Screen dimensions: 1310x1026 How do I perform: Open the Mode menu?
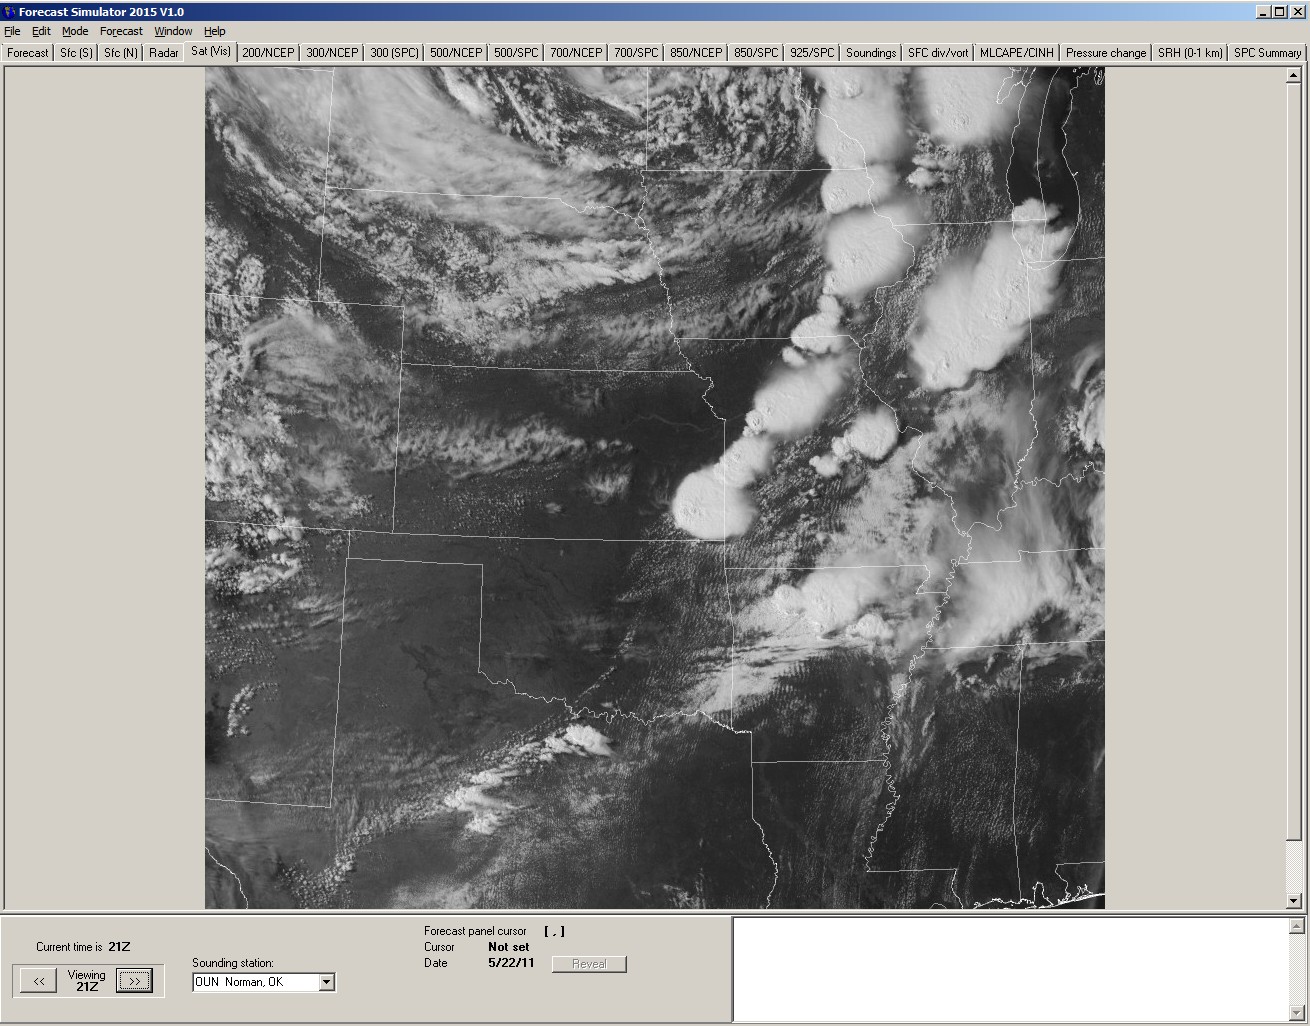click(x=75, y=31)
